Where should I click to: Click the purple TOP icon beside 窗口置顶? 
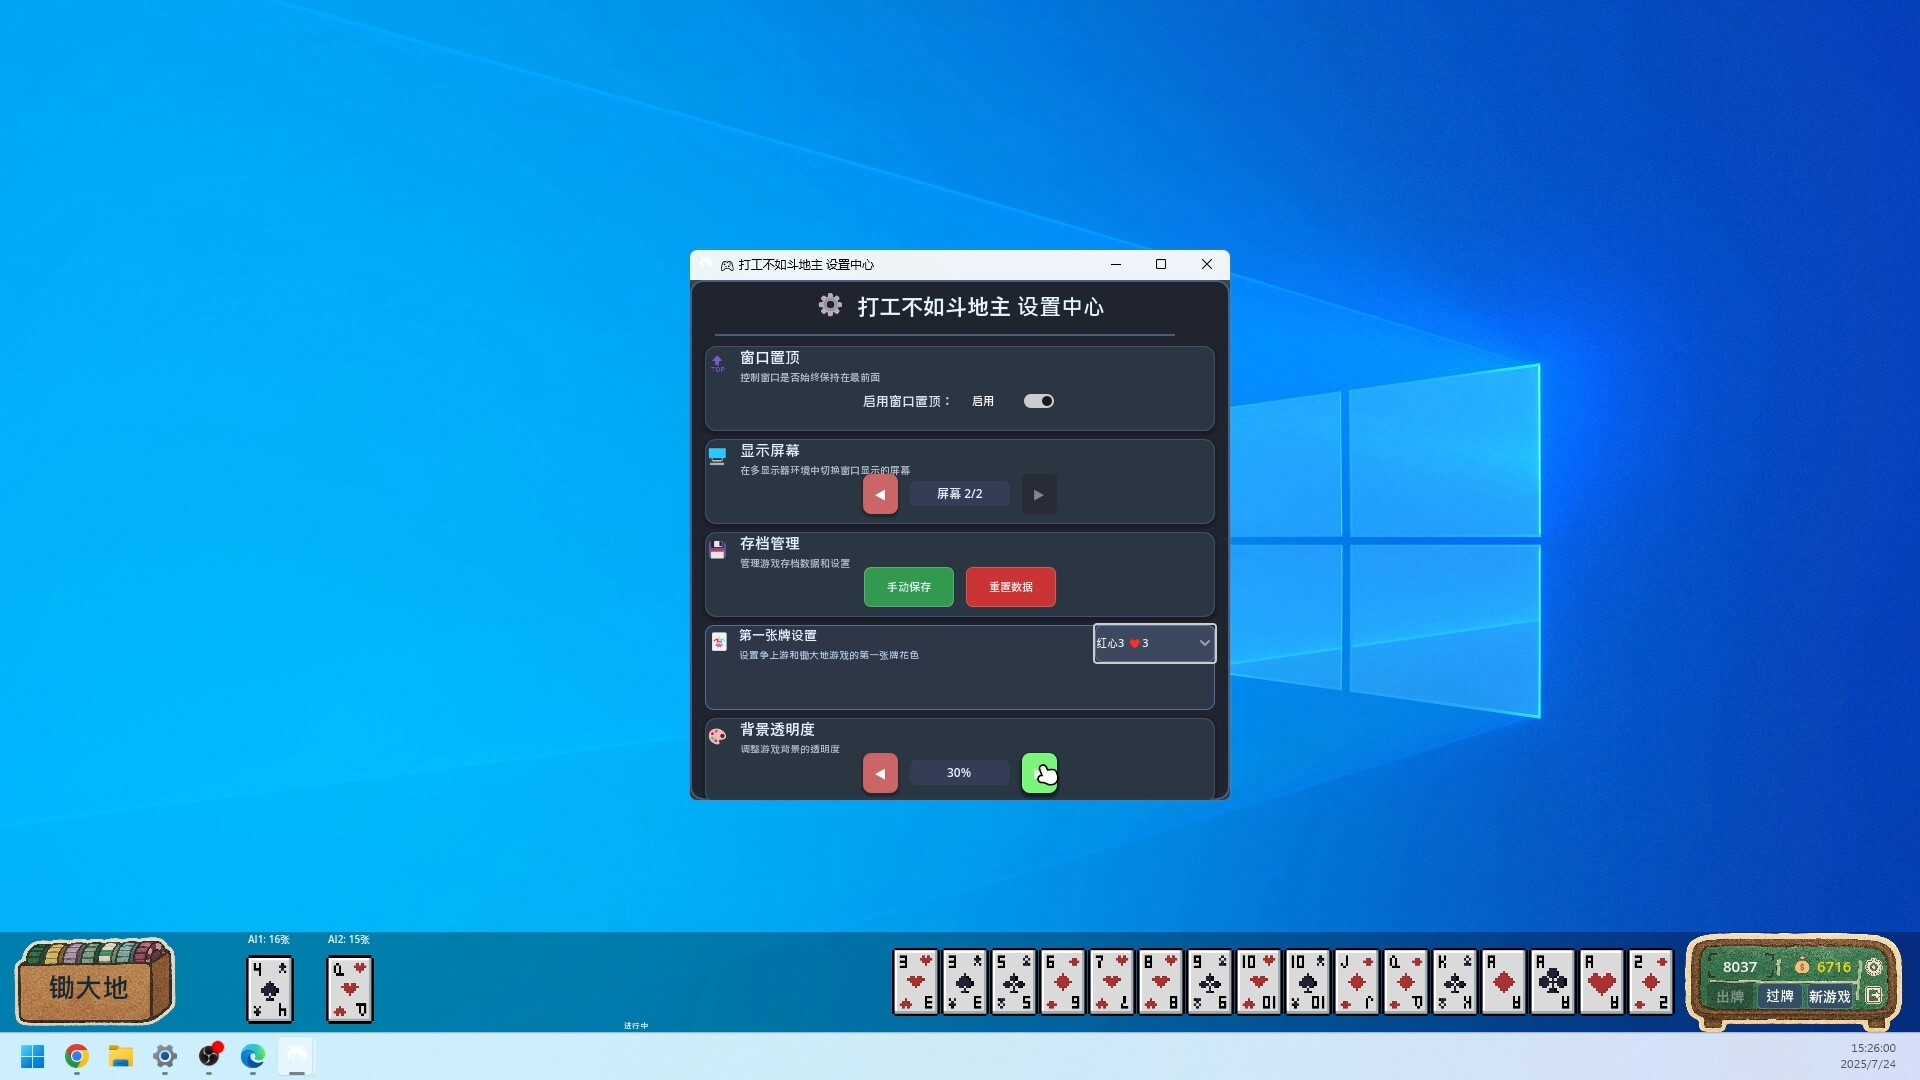point(718,364)
